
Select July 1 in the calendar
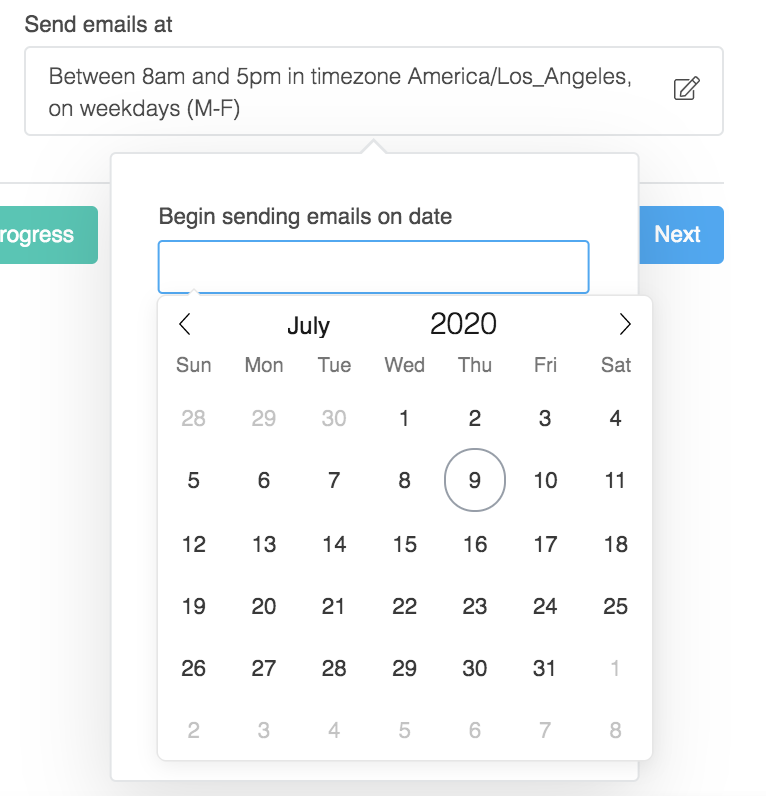pos(404,419)
